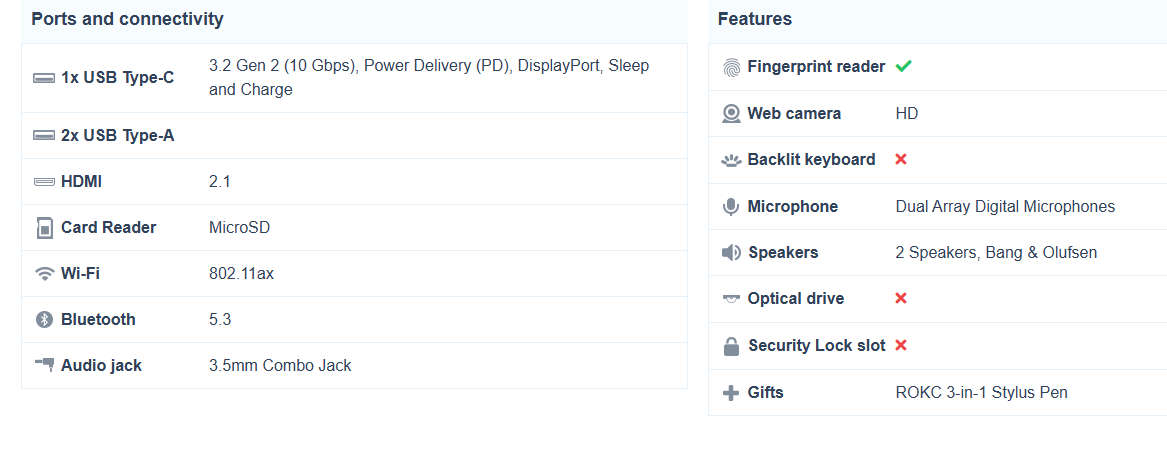Screen dimensions: 1167x449
Task: Click the Wi-Fi signal icon
Action: click(44, 274)
